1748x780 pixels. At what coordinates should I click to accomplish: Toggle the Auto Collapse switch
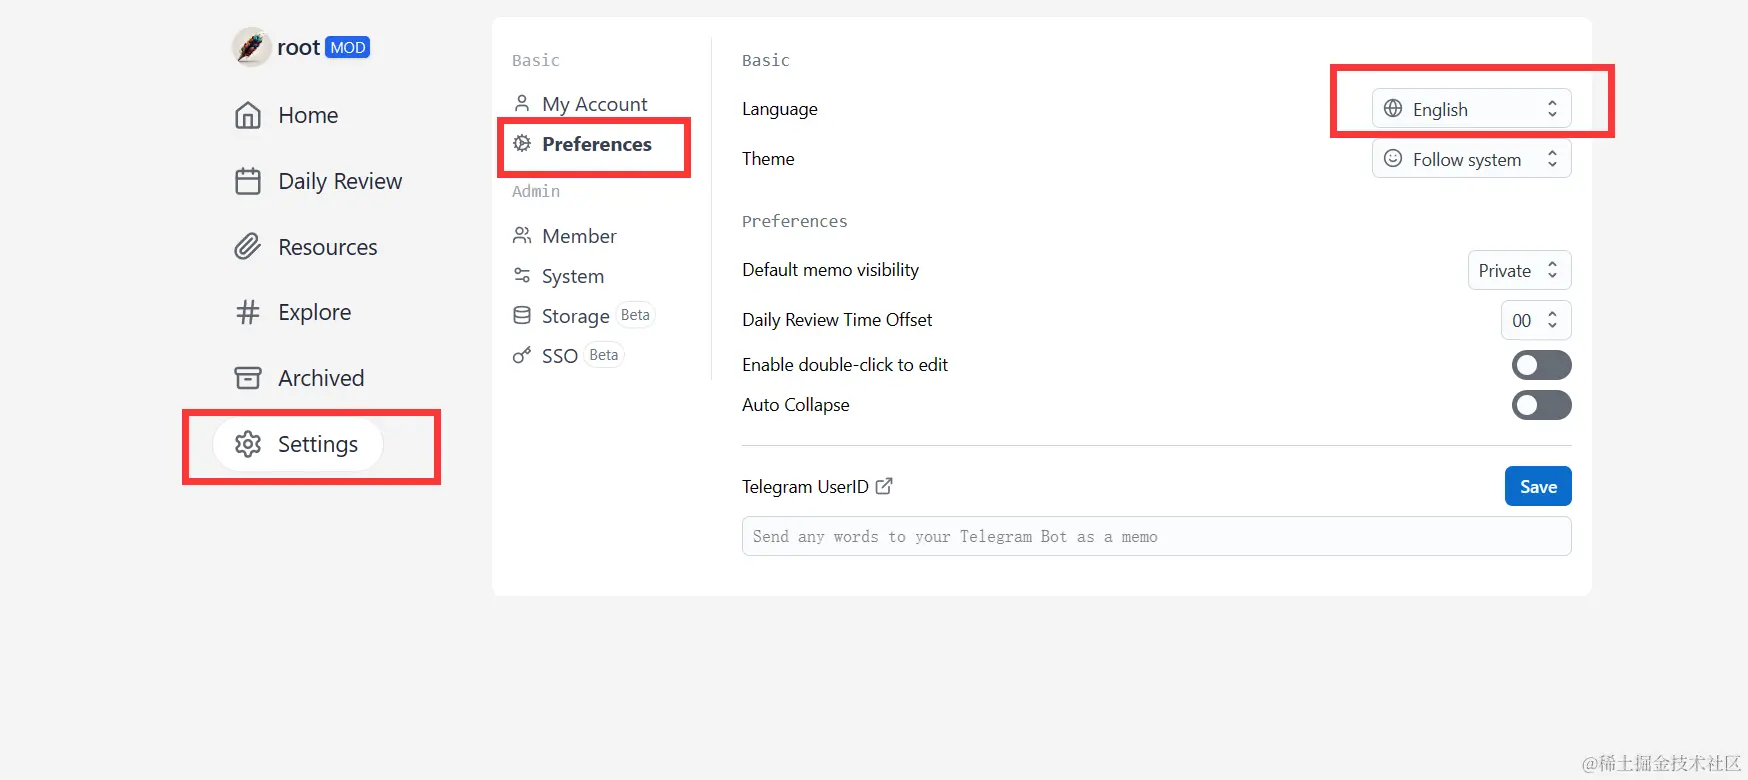click(x=1541, y=405)
